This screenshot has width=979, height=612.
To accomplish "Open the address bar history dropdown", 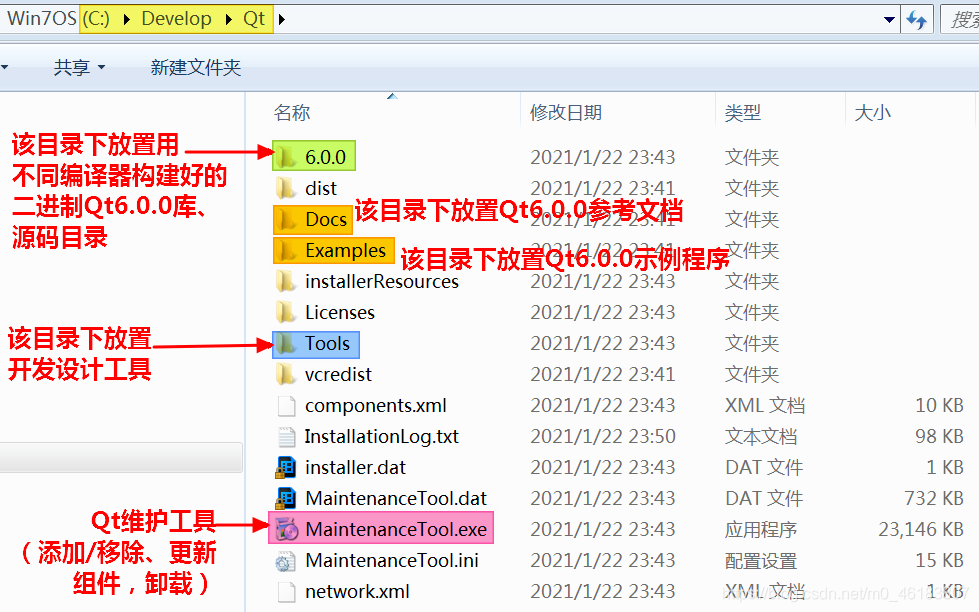I will coord(890,19).
